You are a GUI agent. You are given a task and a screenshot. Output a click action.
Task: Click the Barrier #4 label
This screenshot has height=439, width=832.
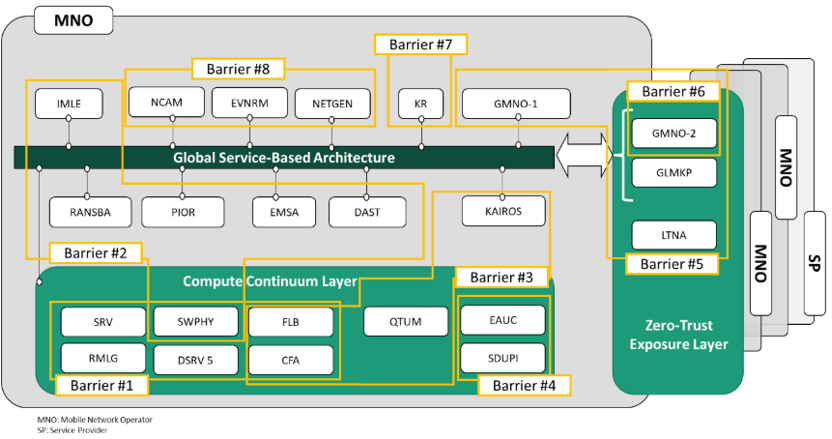[524, 385]
